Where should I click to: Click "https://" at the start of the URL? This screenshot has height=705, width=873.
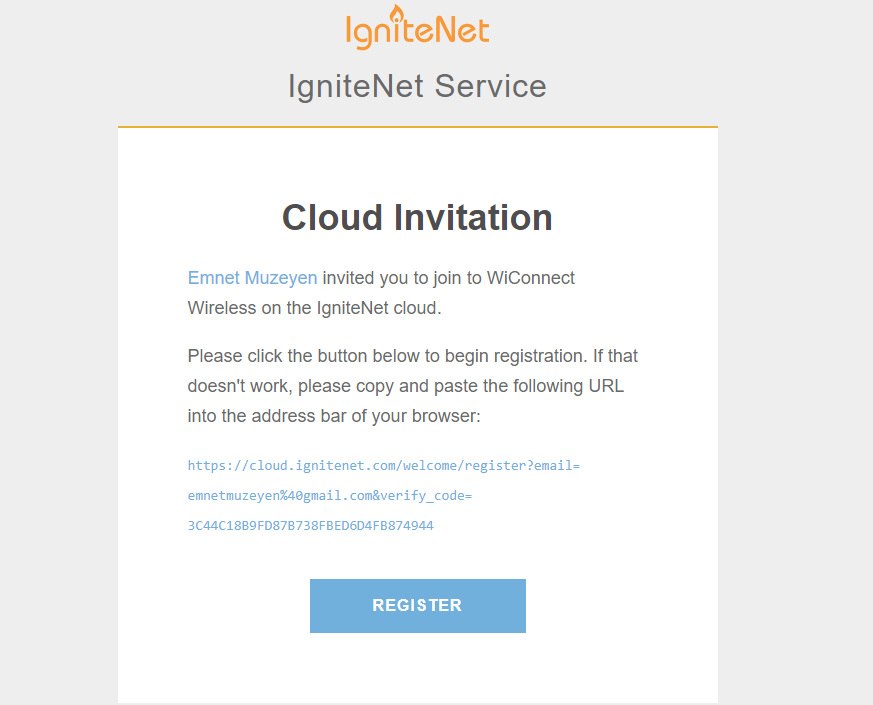(212, 466)
